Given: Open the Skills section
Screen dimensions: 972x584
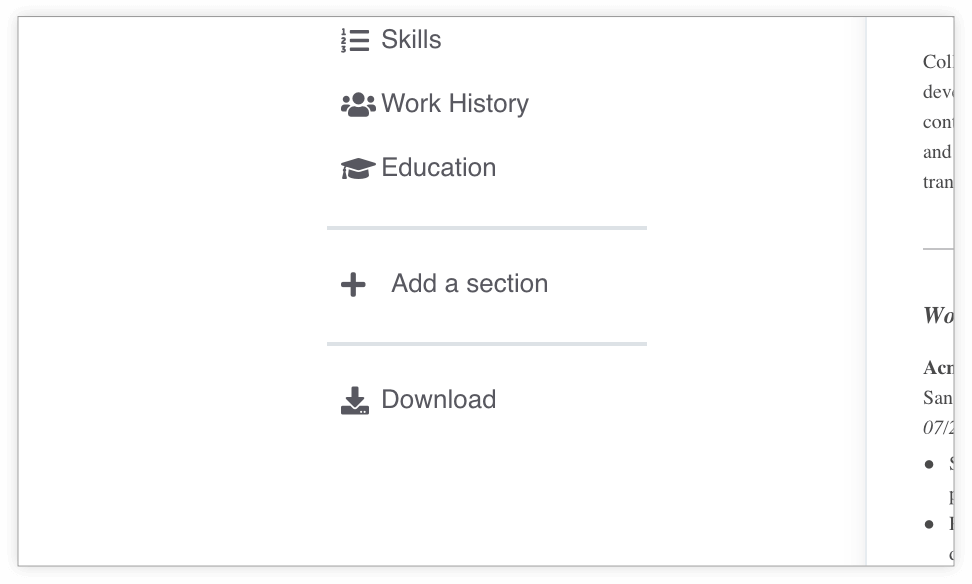Looking at the screenshot, I should click(x=411, y=40).
